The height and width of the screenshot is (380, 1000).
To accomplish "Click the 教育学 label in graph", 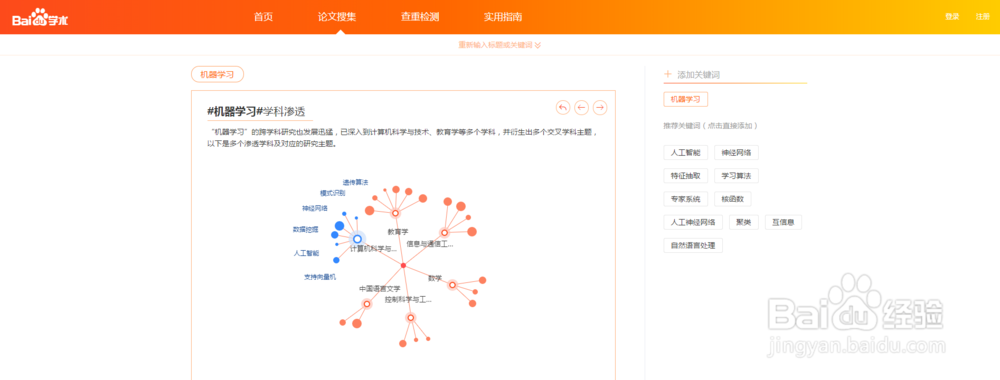I will point(398,232).
